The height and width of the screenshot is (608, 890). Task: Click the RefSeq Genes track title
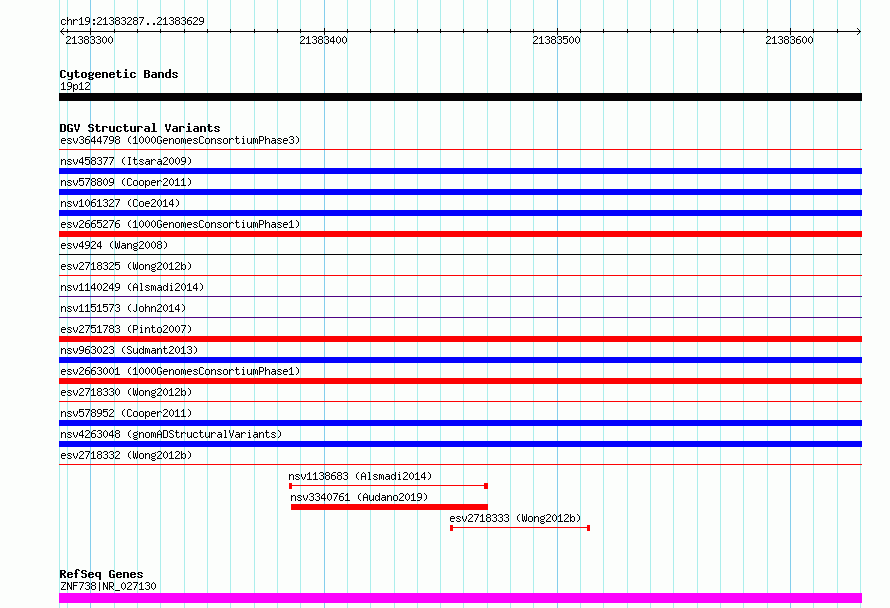(x=101, y=575)
